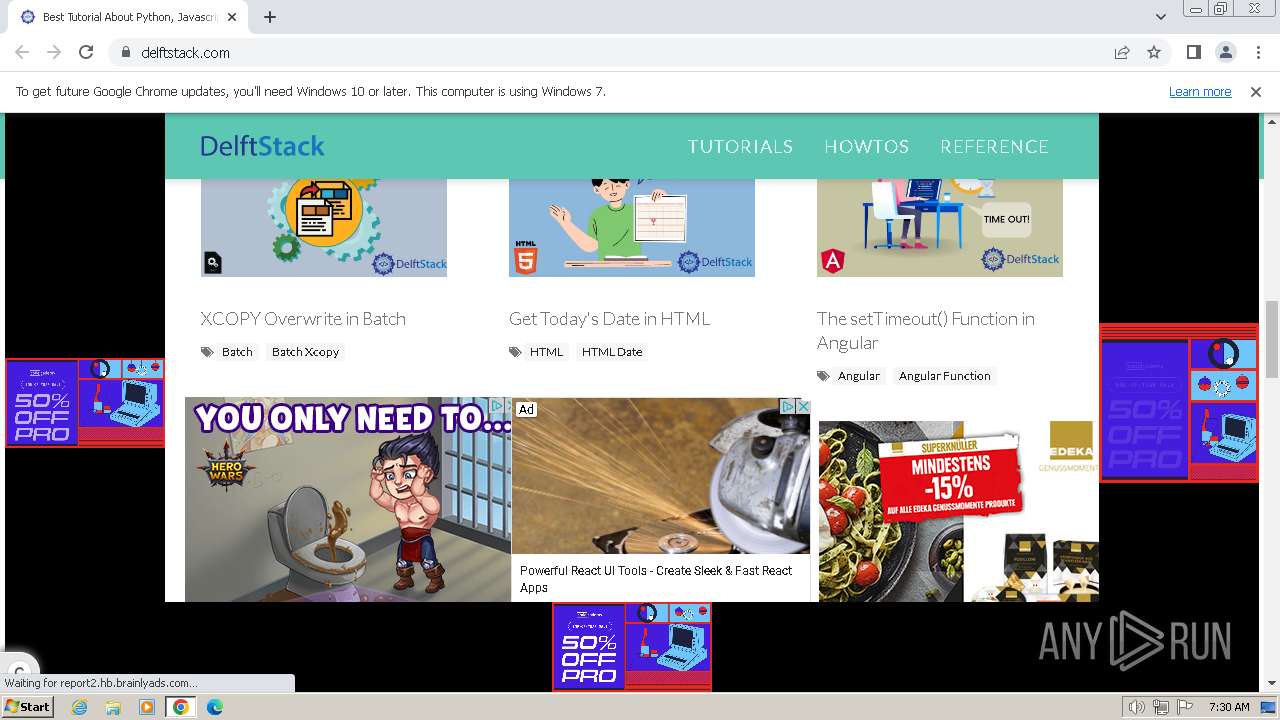This screenshot has height=720, width=1280.
Task: Click the bottom 50% OFF PRO banner
Action: (x=632, y=647)
